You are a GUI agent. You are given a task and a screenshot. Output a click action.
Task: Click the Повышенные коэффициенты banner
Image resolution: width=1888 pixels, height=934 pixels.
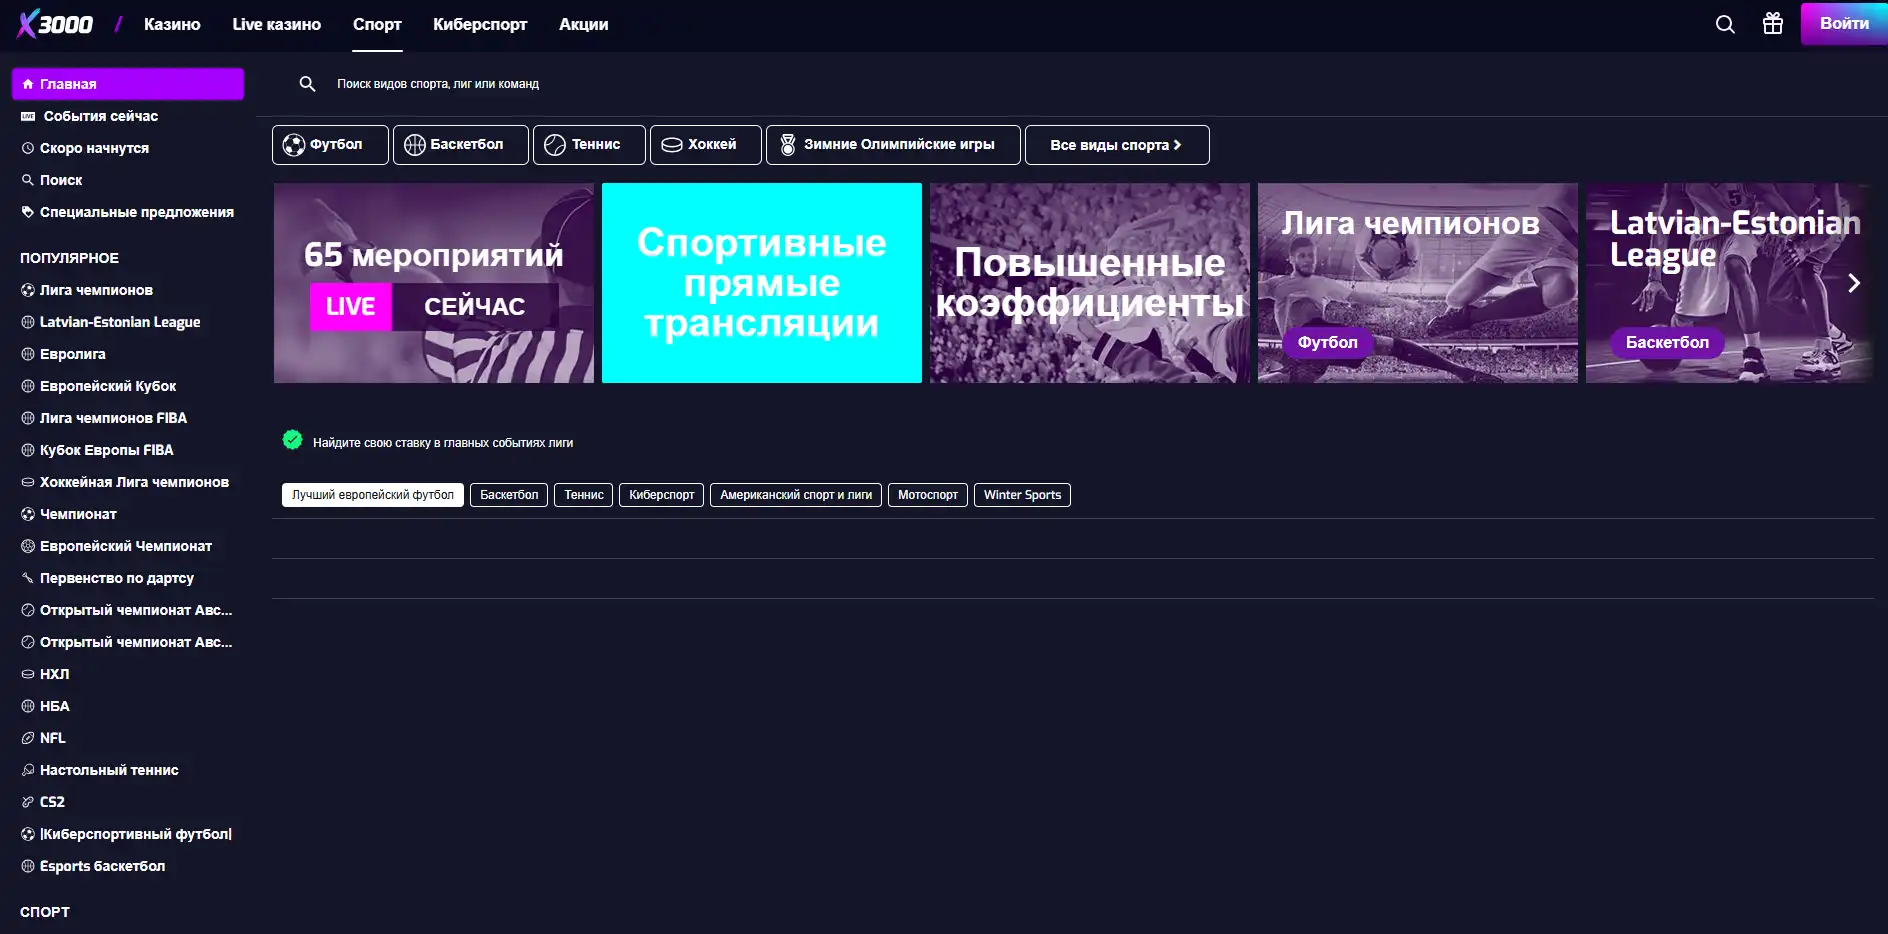(1089, 283)
